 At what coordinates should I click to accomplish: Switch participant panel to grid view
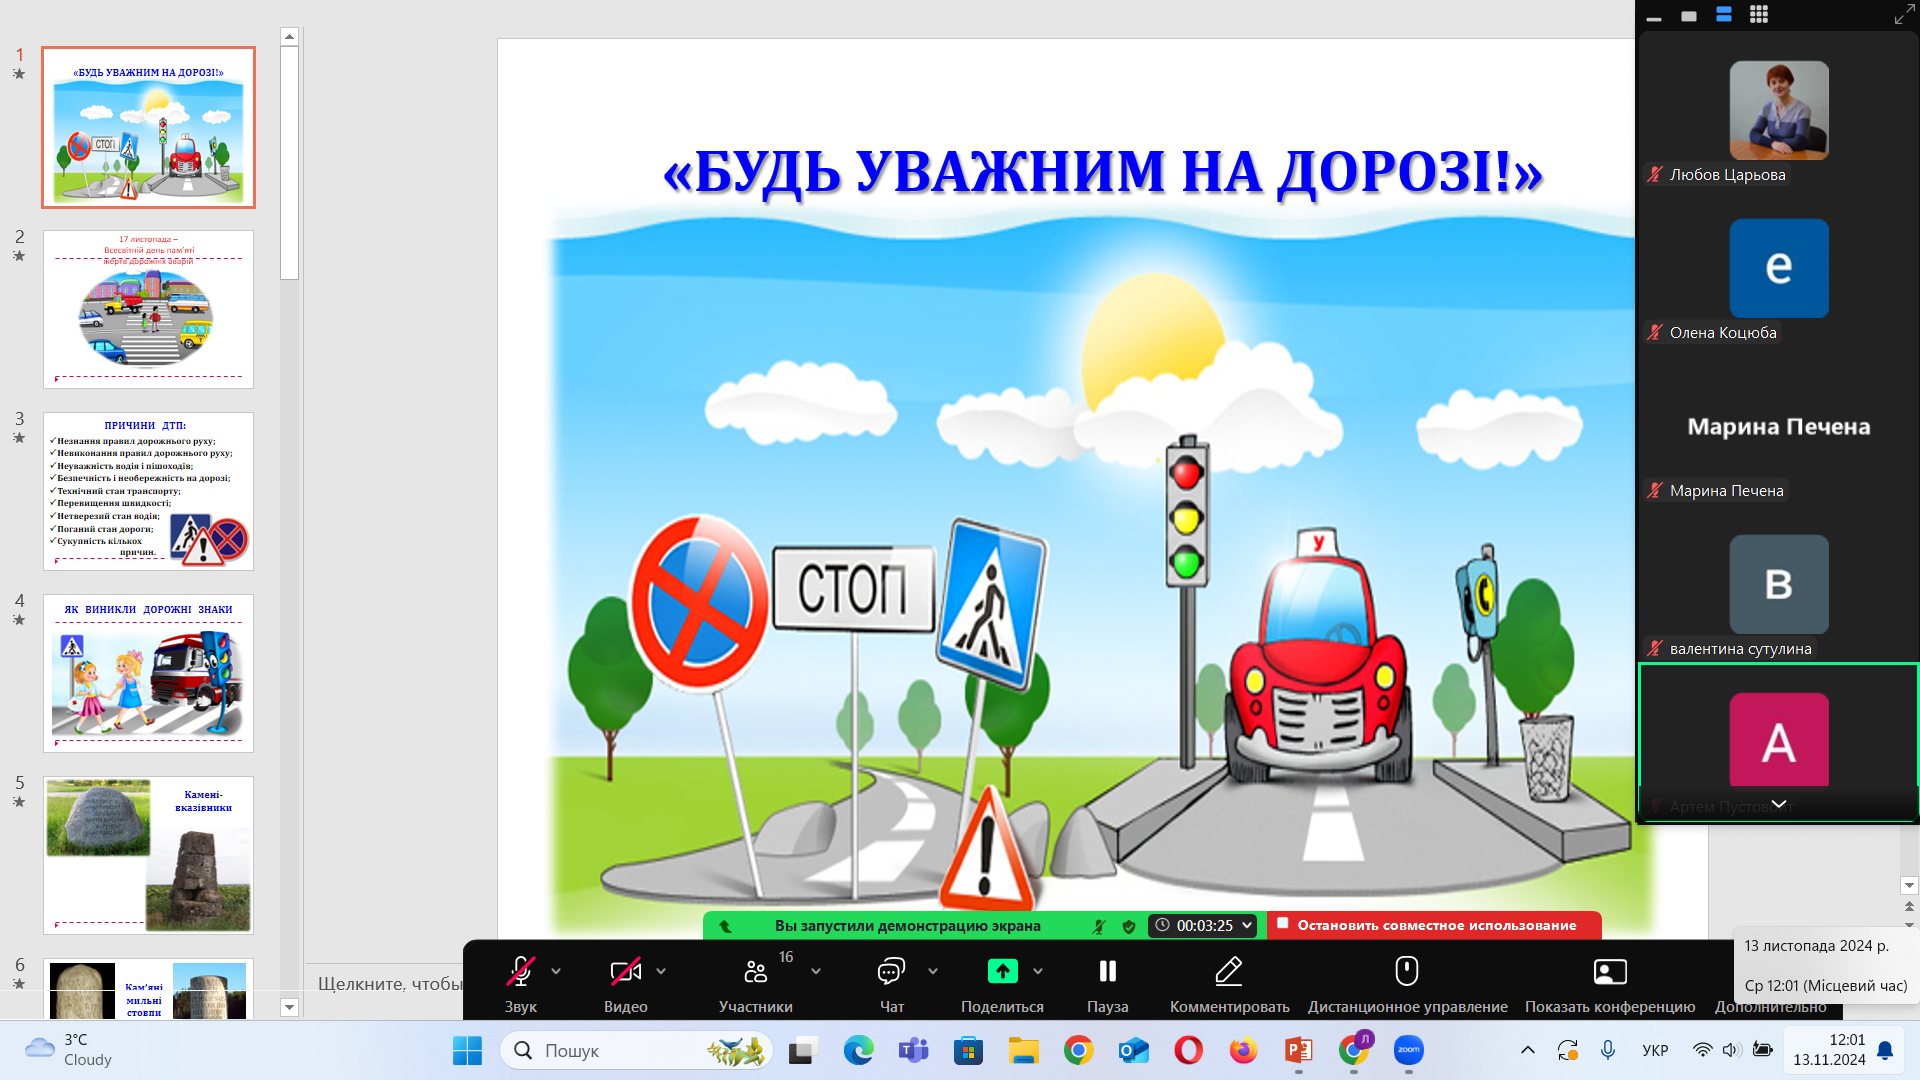[1759, 15]
